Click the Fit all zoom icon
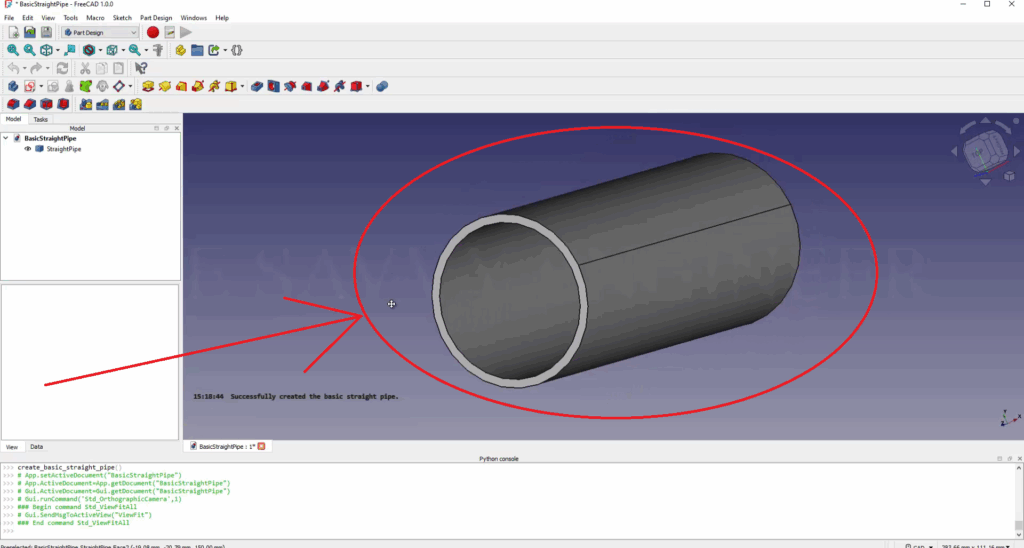The width and height of the screenshot is (1024, 548). tap(13, 50)
